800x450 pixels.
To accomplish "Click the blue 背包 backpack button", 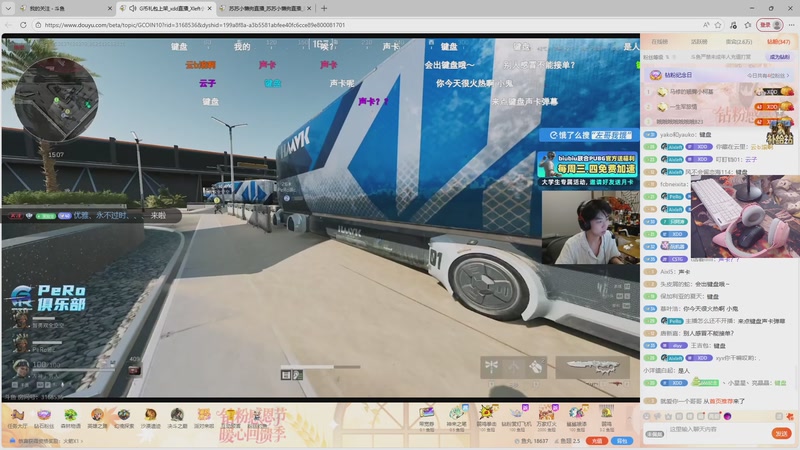I will point(622,441).
